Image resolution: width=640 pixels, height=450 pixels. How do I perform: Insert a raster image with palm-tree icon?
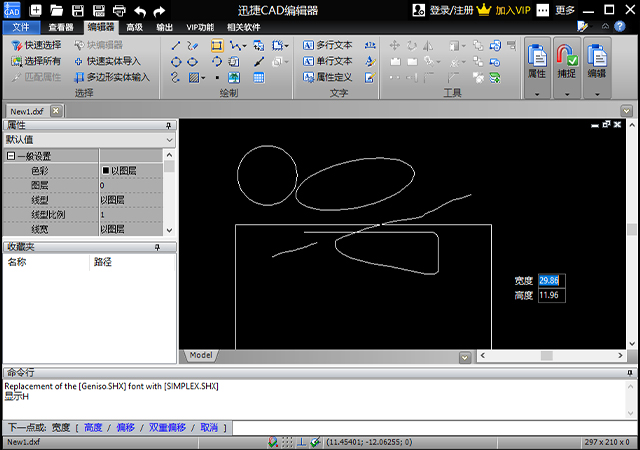[234, 77]
